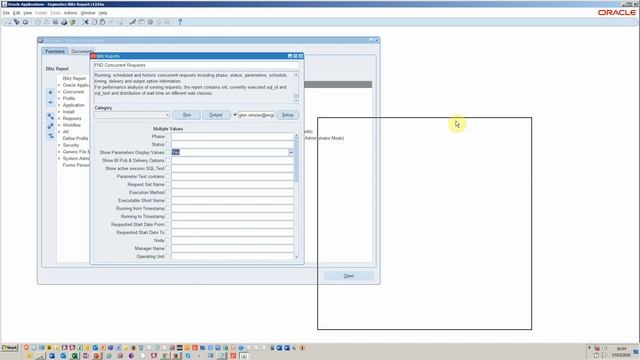The height and width of the screenshot is (360, 640).
Task: Switch to the Functions tab
Action: (x=55, y=51)
